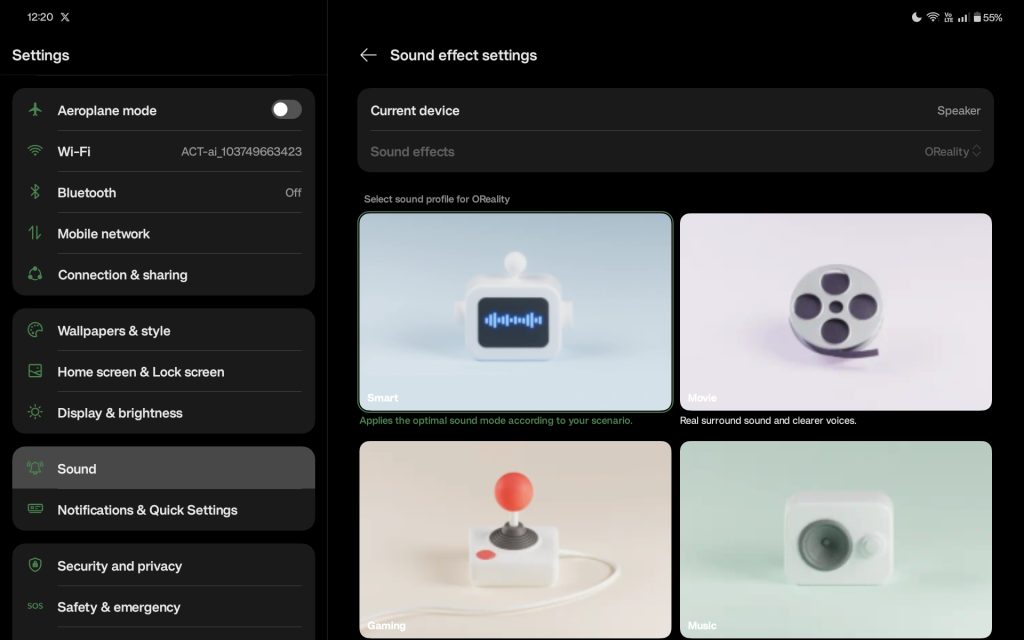This screenshot has height=640, width=1024.
Task: Click the Security and privacy shield icon
Action: [36, 565]
